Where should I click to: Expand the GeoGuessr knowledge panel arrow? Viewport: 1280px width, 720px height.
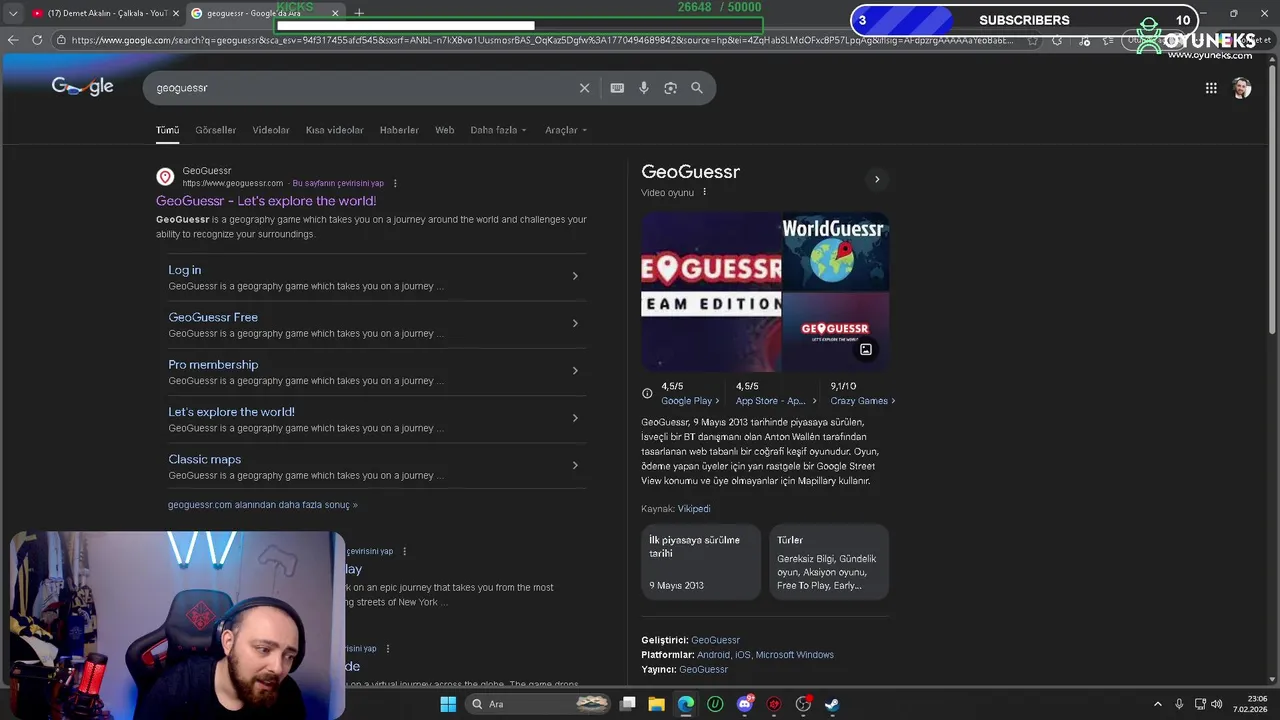(877, 180)
